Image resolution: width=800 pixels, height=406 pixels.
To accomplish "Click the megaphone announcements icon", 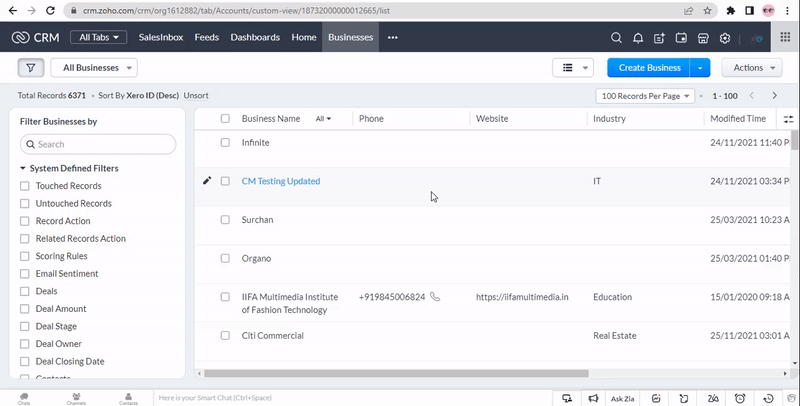I will coord(593,398).
